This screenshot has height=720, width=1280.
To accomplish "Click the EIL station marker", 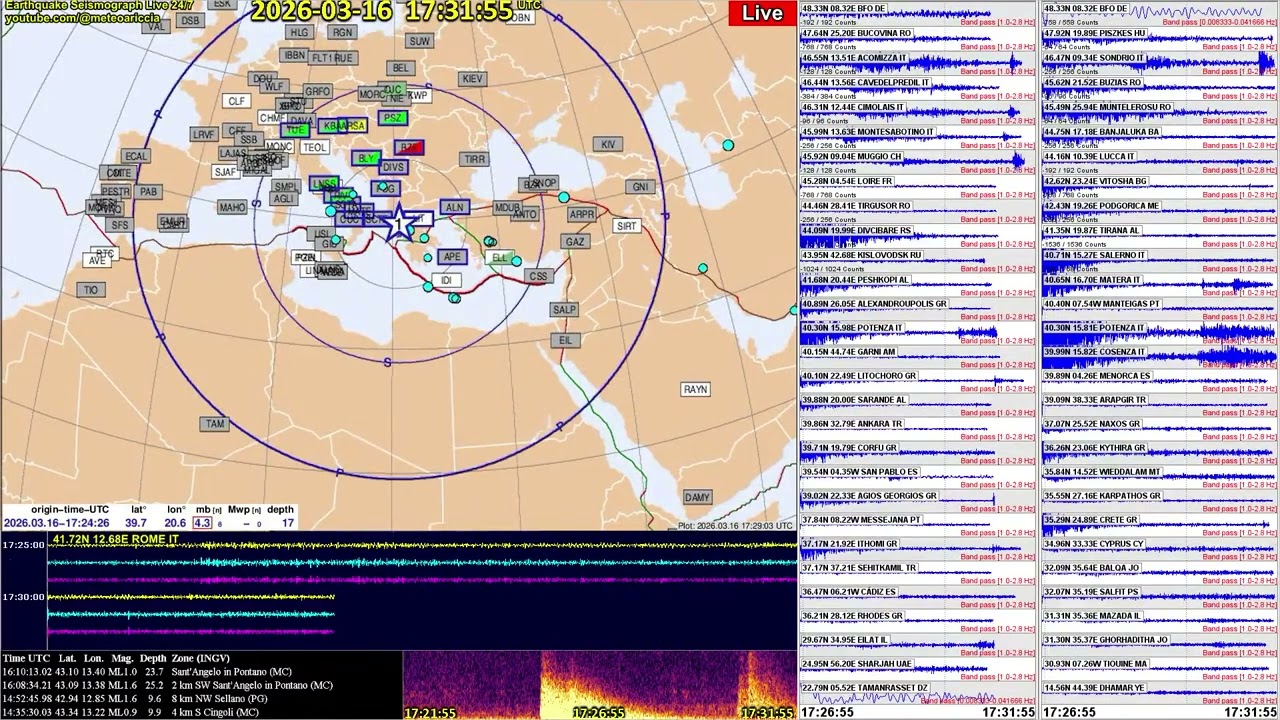I will pyautogui.click(x=566, y=340).
